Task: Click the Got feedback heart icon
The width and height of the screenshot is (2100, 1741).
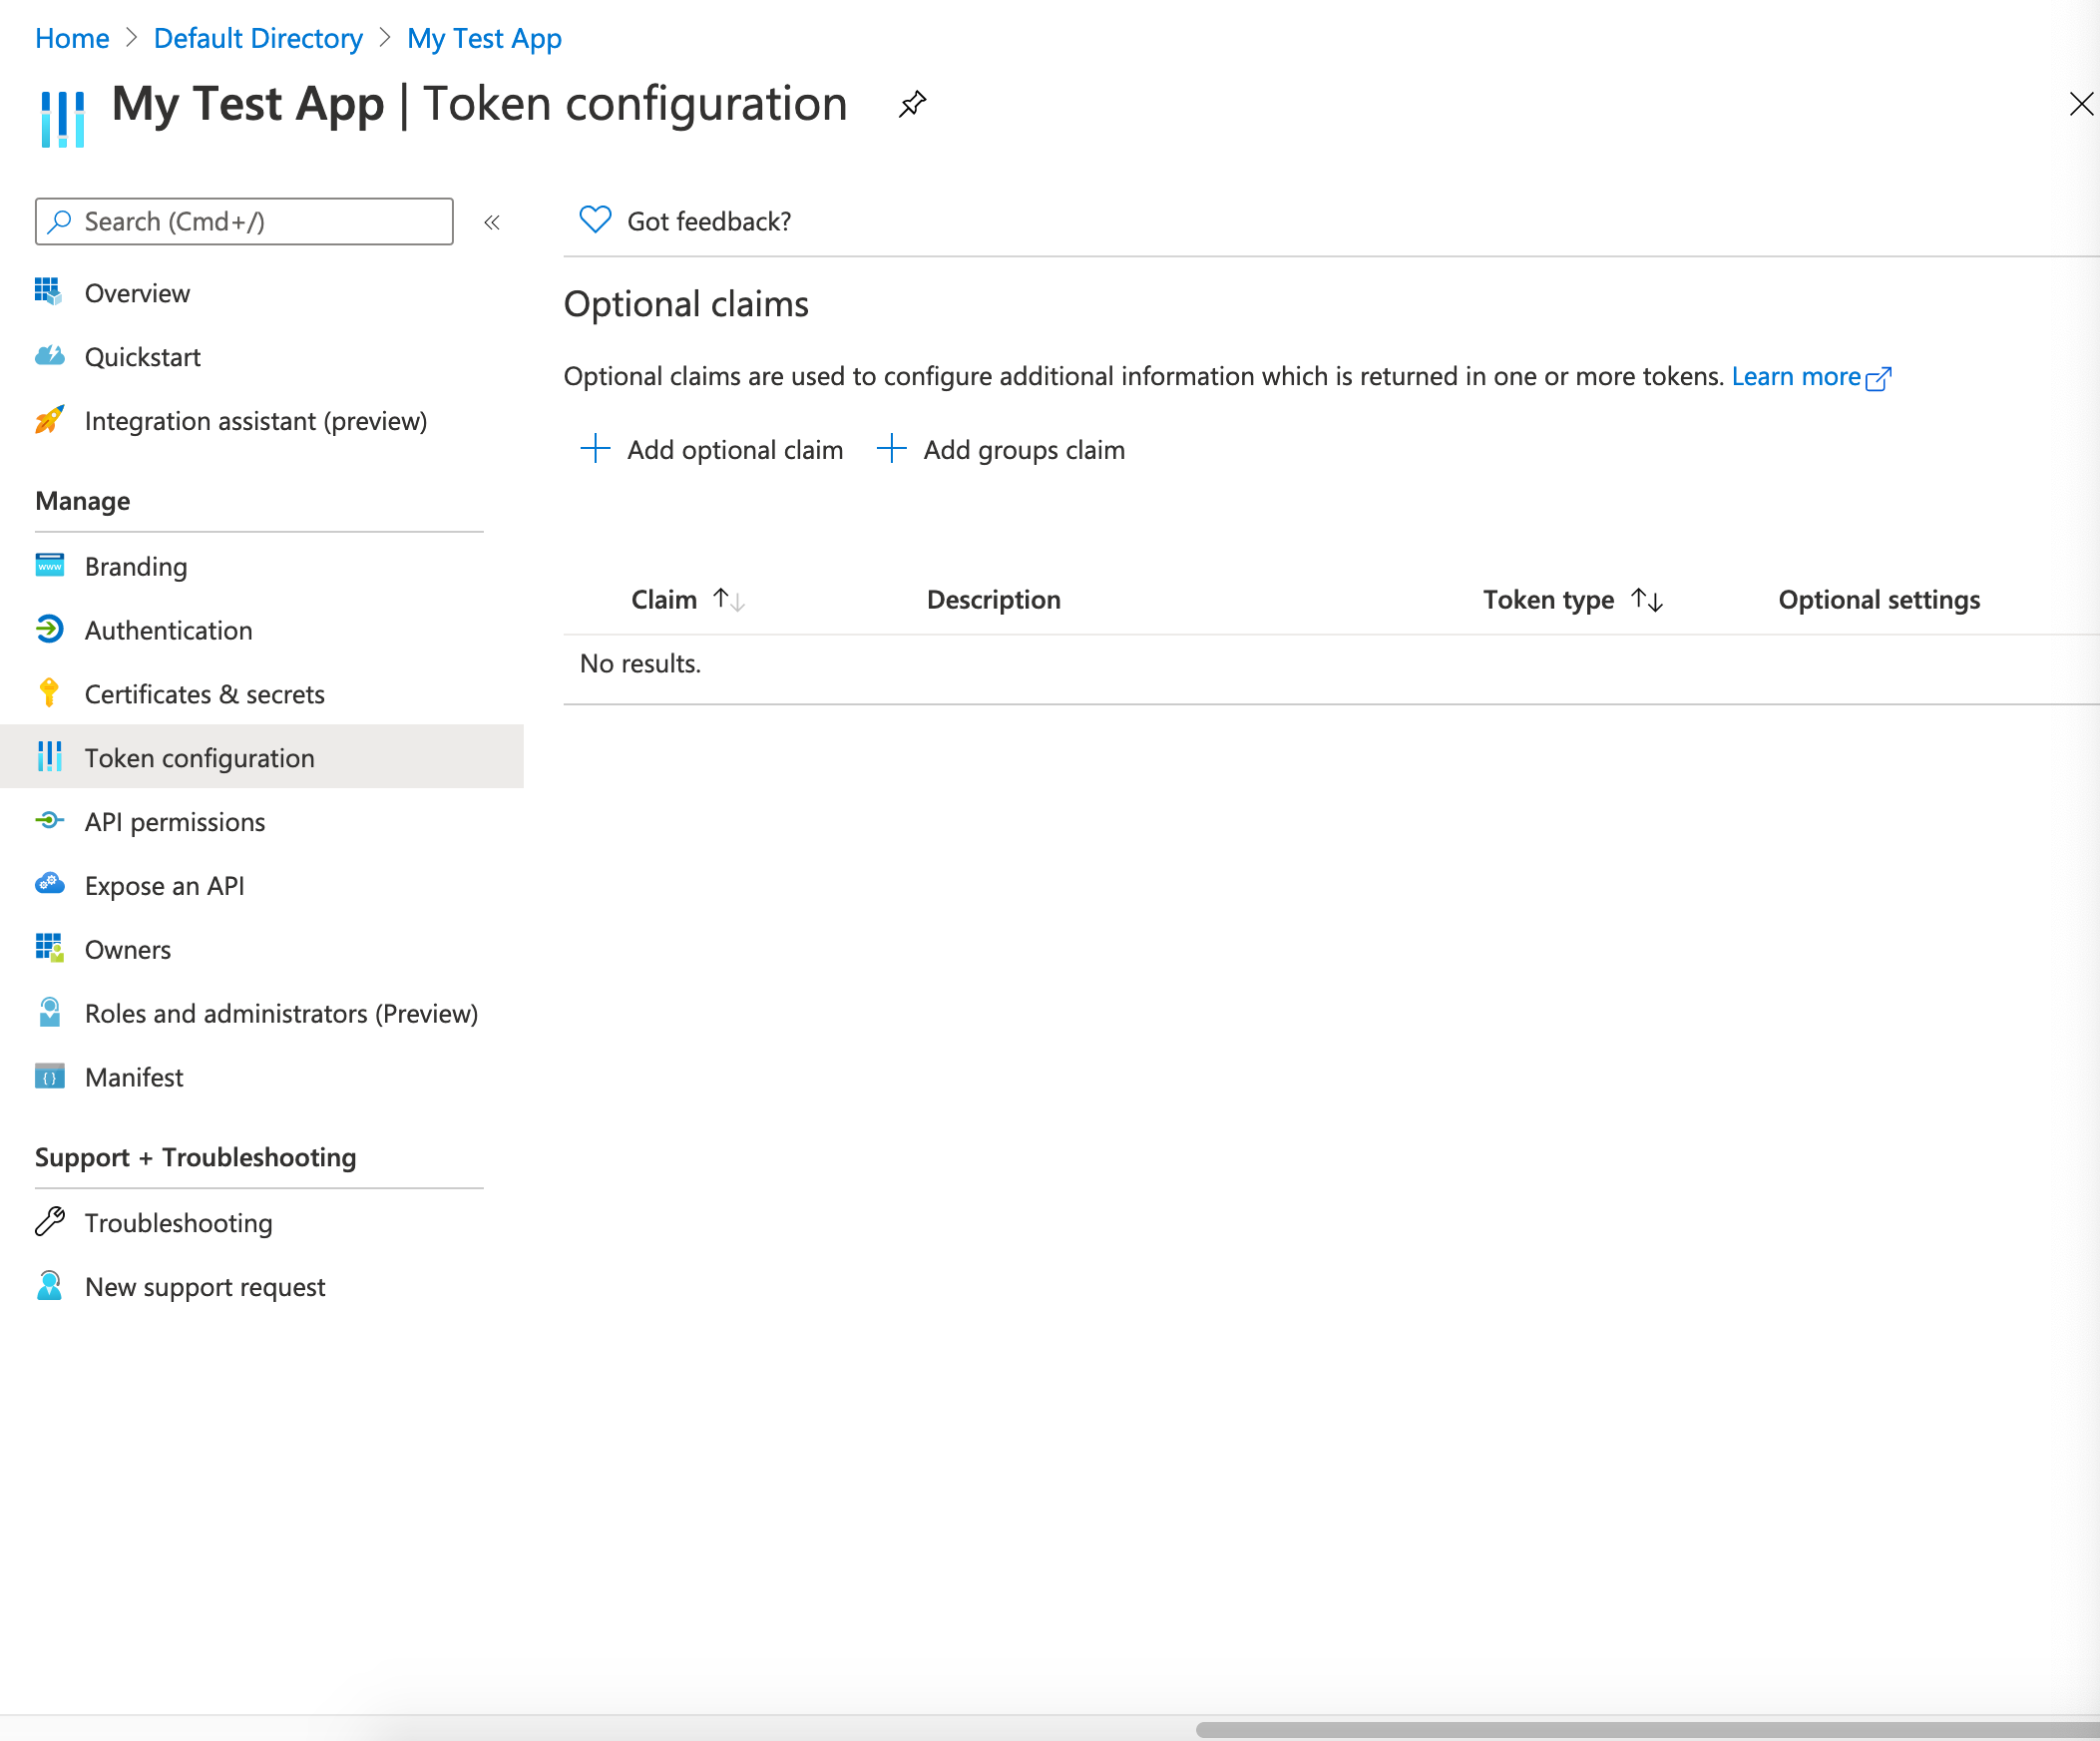Action: (594, 220)
